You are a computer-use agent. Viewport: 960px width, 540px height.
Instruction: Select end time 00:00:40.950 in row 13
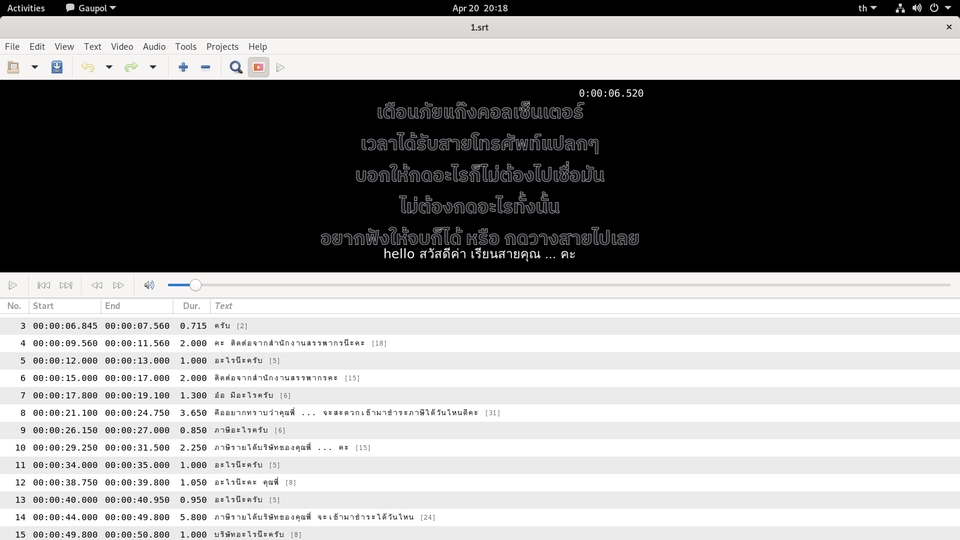coord(137,500)
